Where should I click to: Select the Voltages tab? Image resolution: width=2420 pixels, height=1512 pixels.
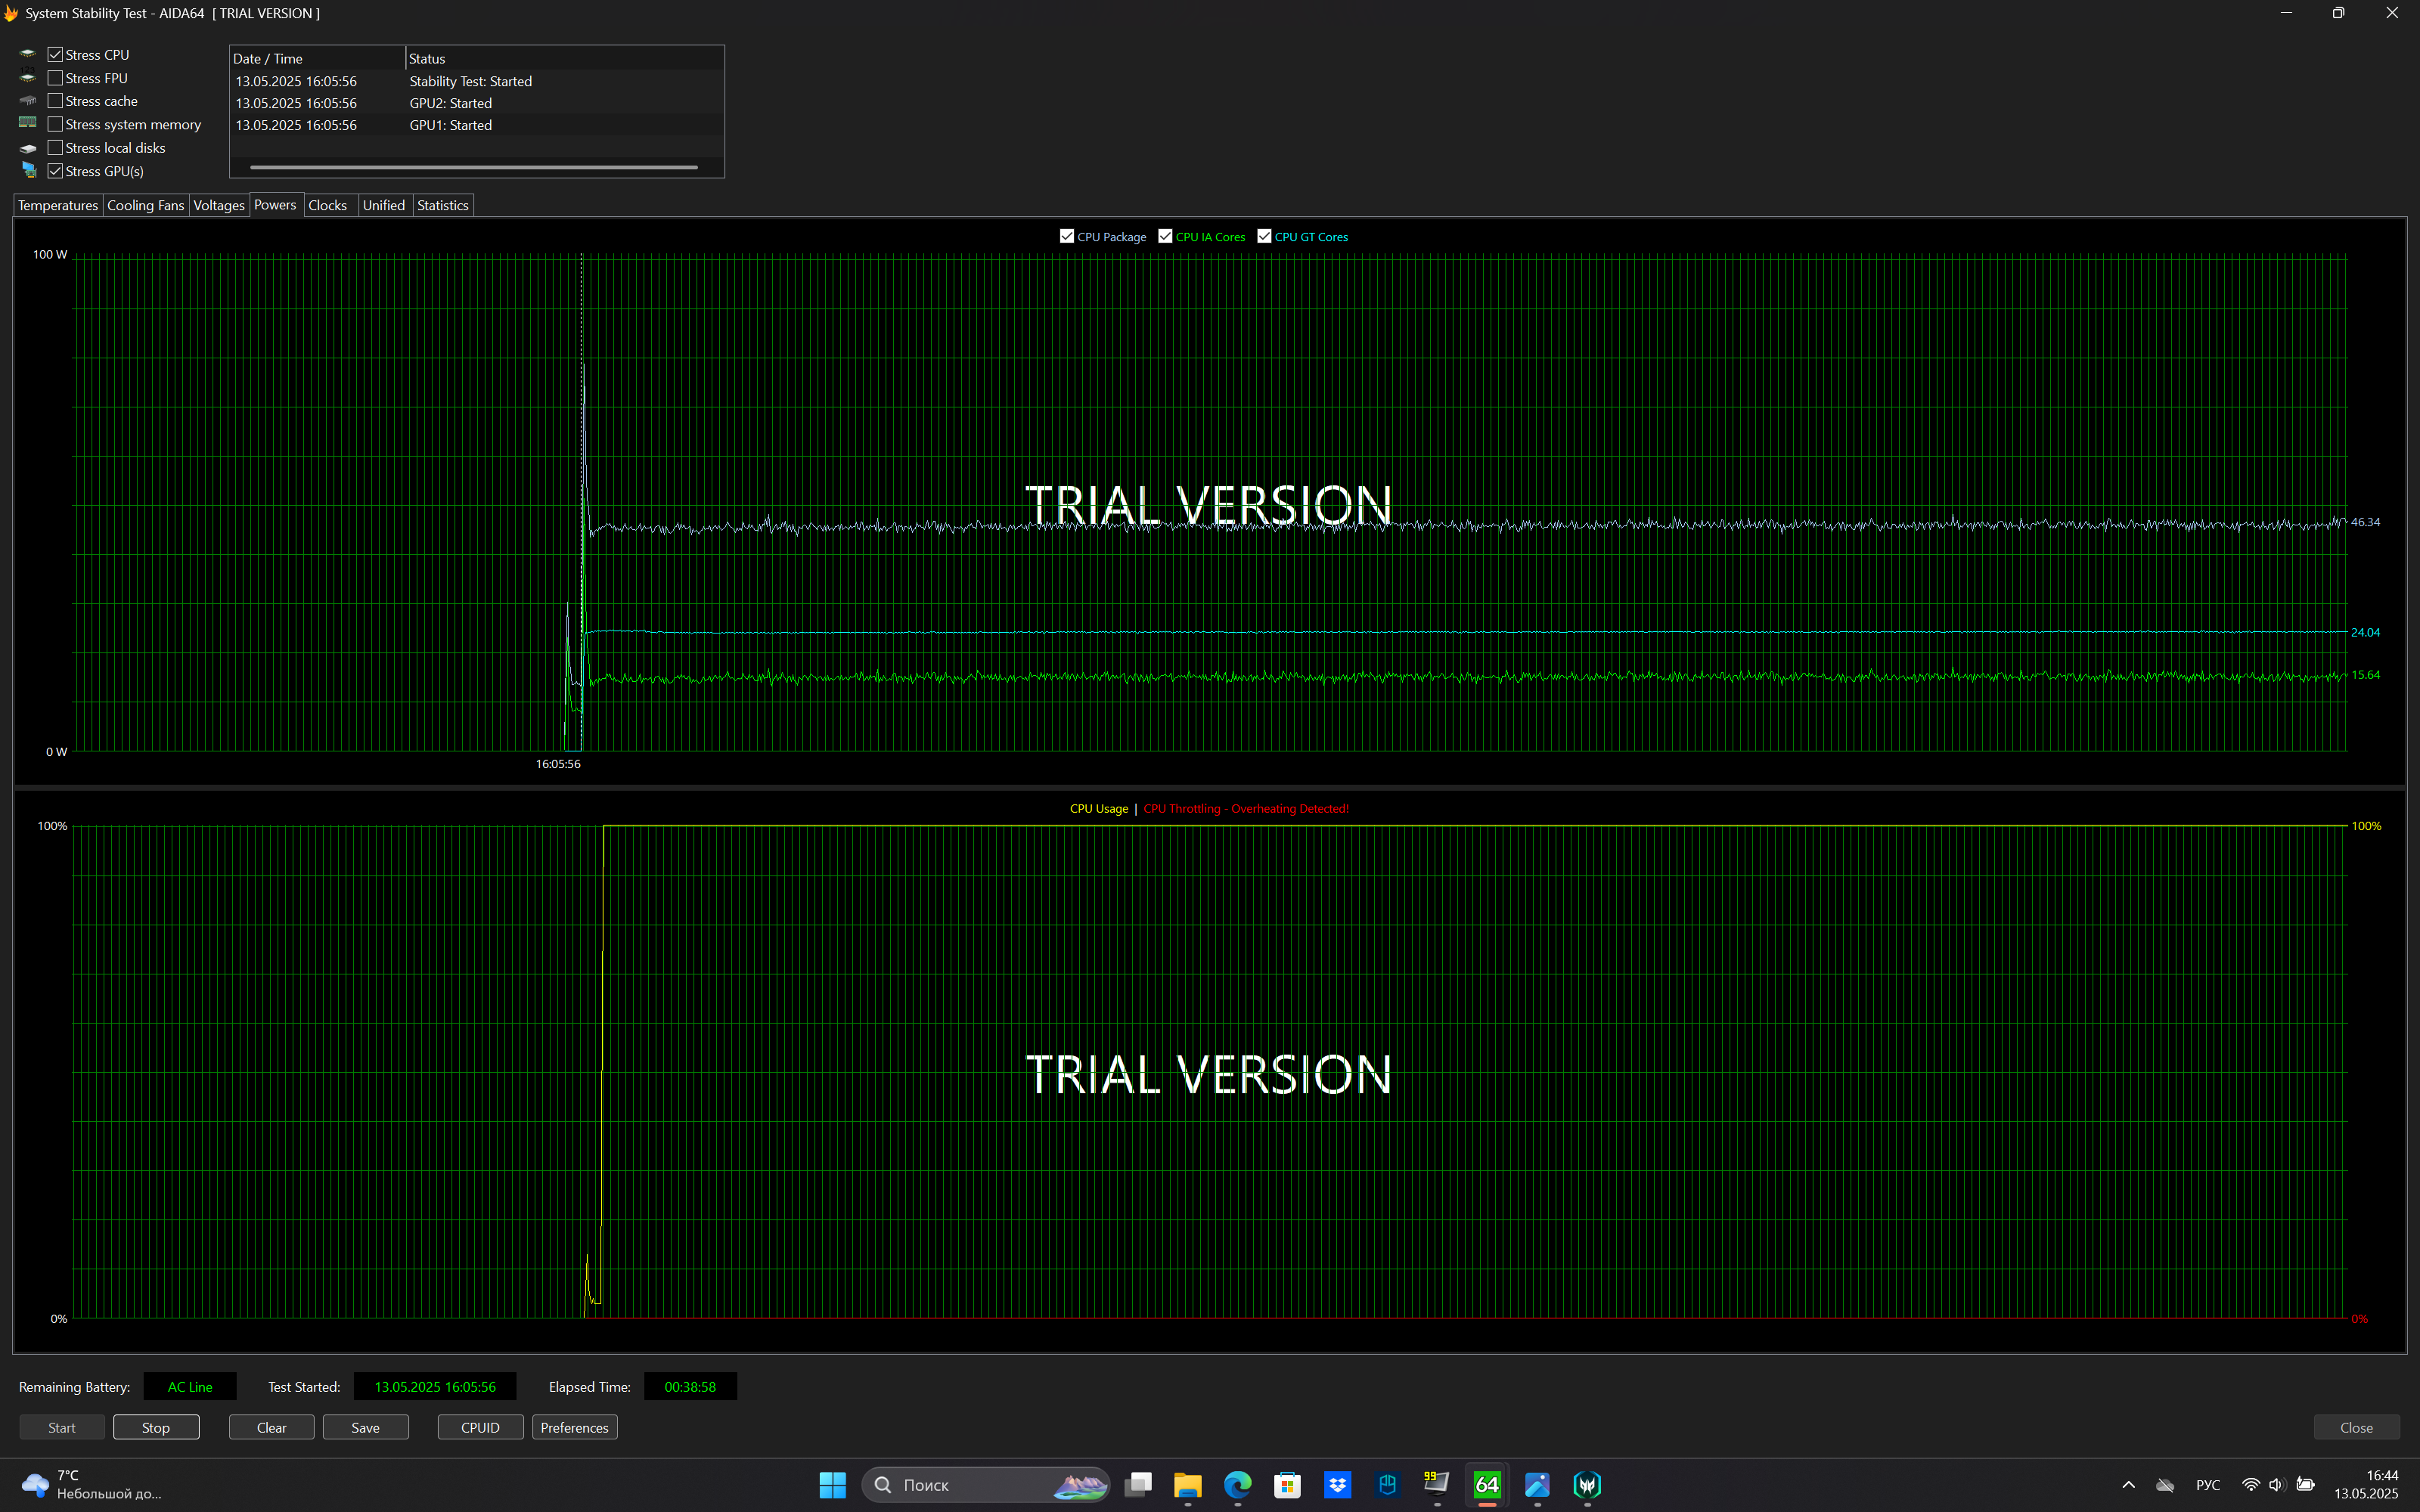click(218, 205)
